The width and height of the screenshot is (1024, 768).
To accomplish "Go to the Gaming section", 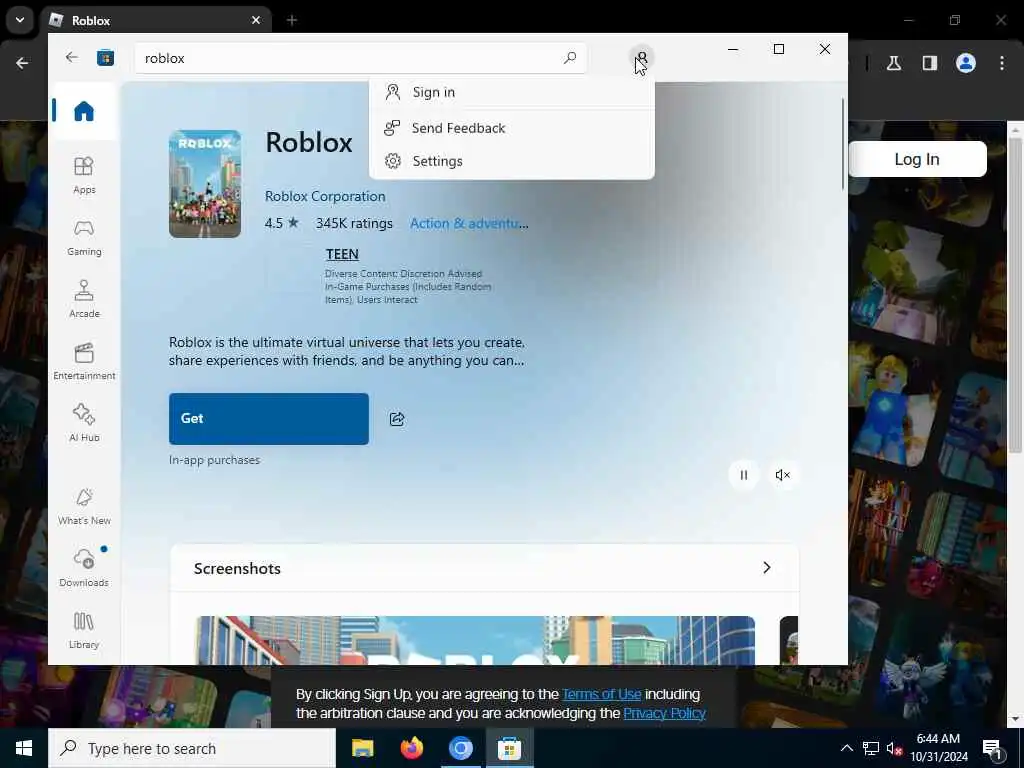I will [x=84, y=238].
